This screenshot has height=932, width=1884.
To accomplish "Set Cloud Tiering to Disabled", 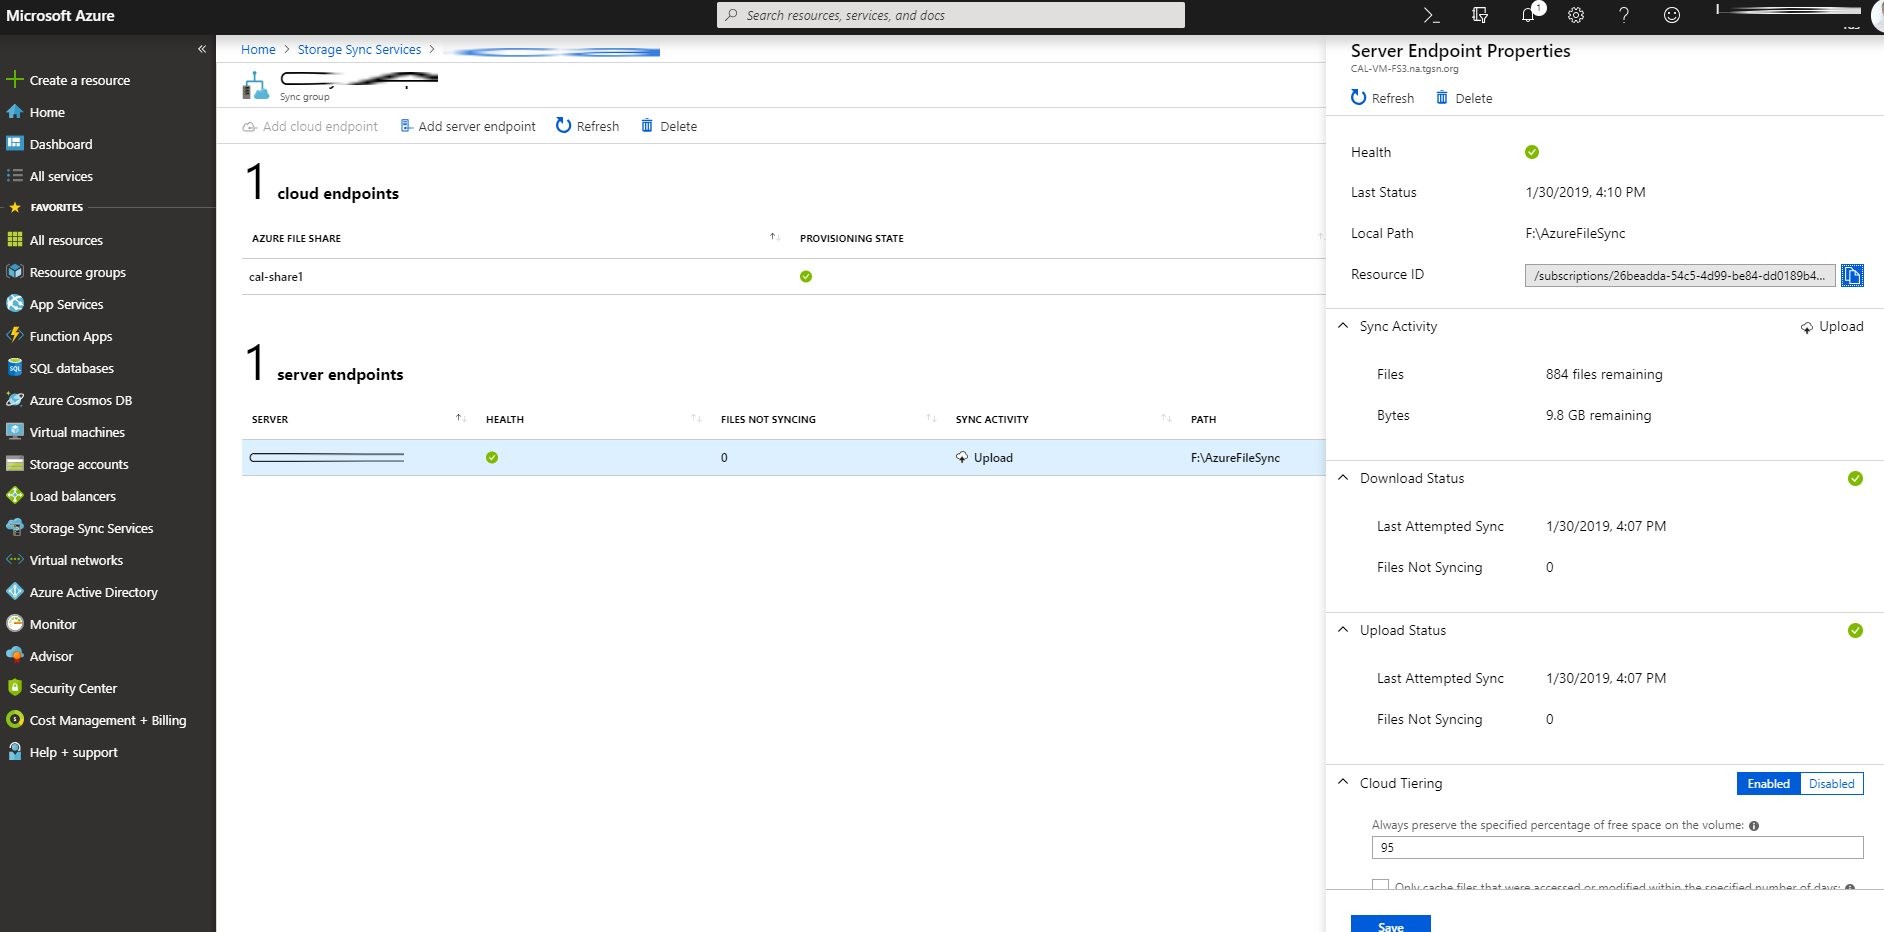I will 1831,784.
